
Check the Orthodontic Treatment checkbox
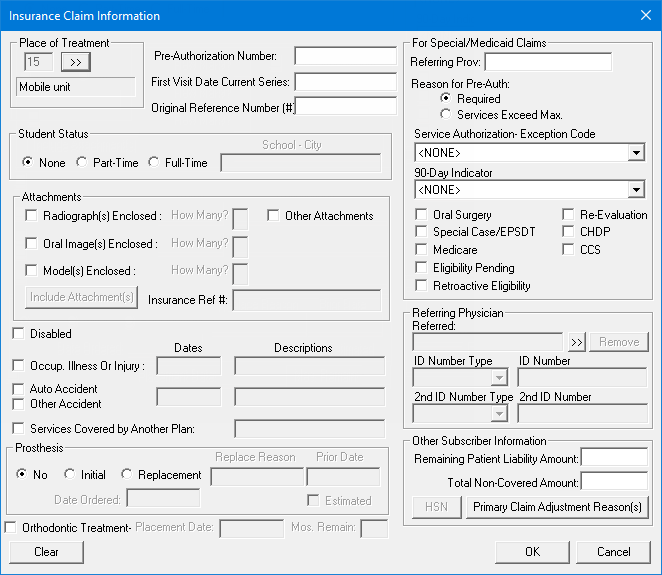(11, 527)
